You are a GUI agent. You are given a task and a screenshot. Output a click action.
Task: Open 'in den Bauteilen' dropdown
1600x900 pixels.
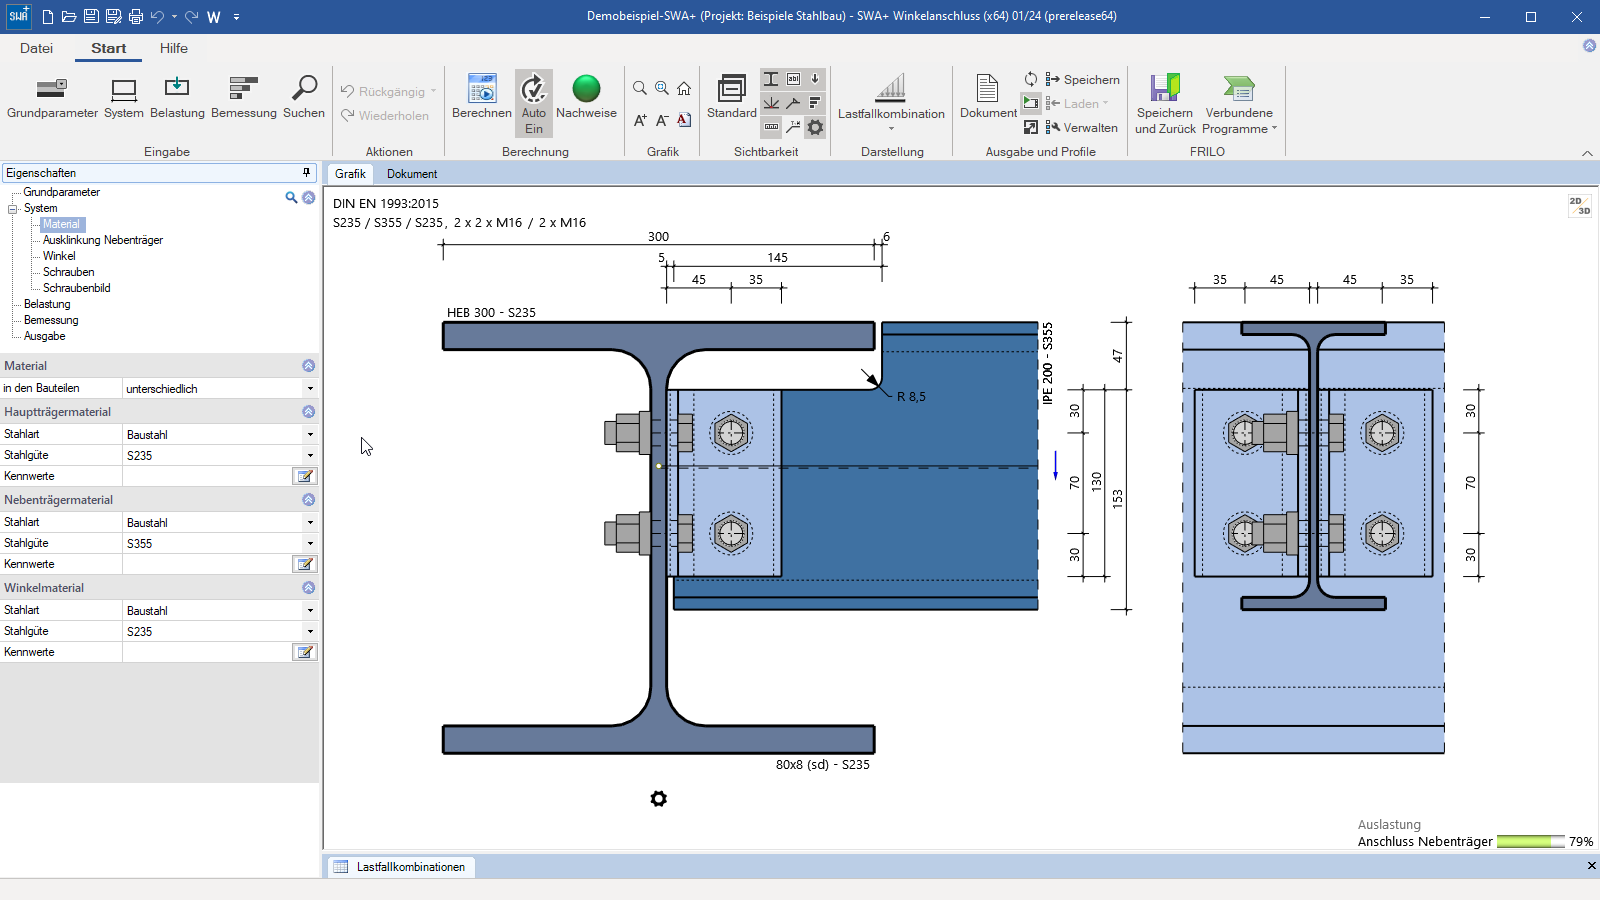[310, 389]
